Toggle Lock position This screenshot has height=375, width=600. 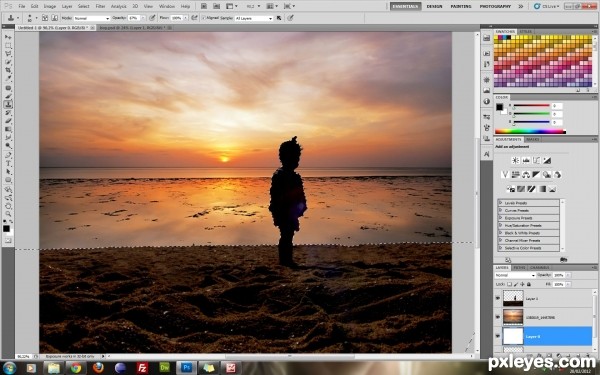522,284
